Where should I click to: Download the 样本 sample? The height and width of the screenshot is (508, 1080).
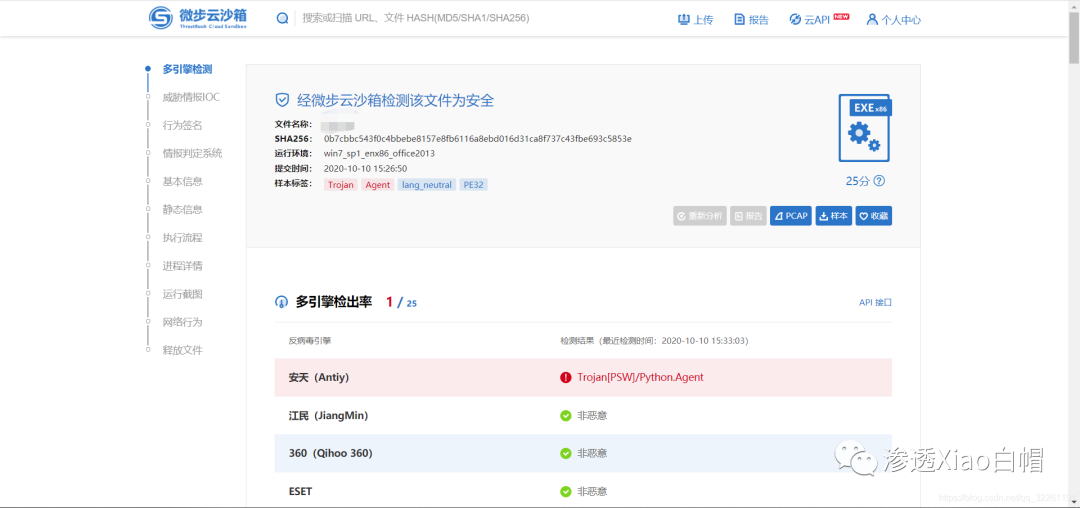[x=833, y=216]
